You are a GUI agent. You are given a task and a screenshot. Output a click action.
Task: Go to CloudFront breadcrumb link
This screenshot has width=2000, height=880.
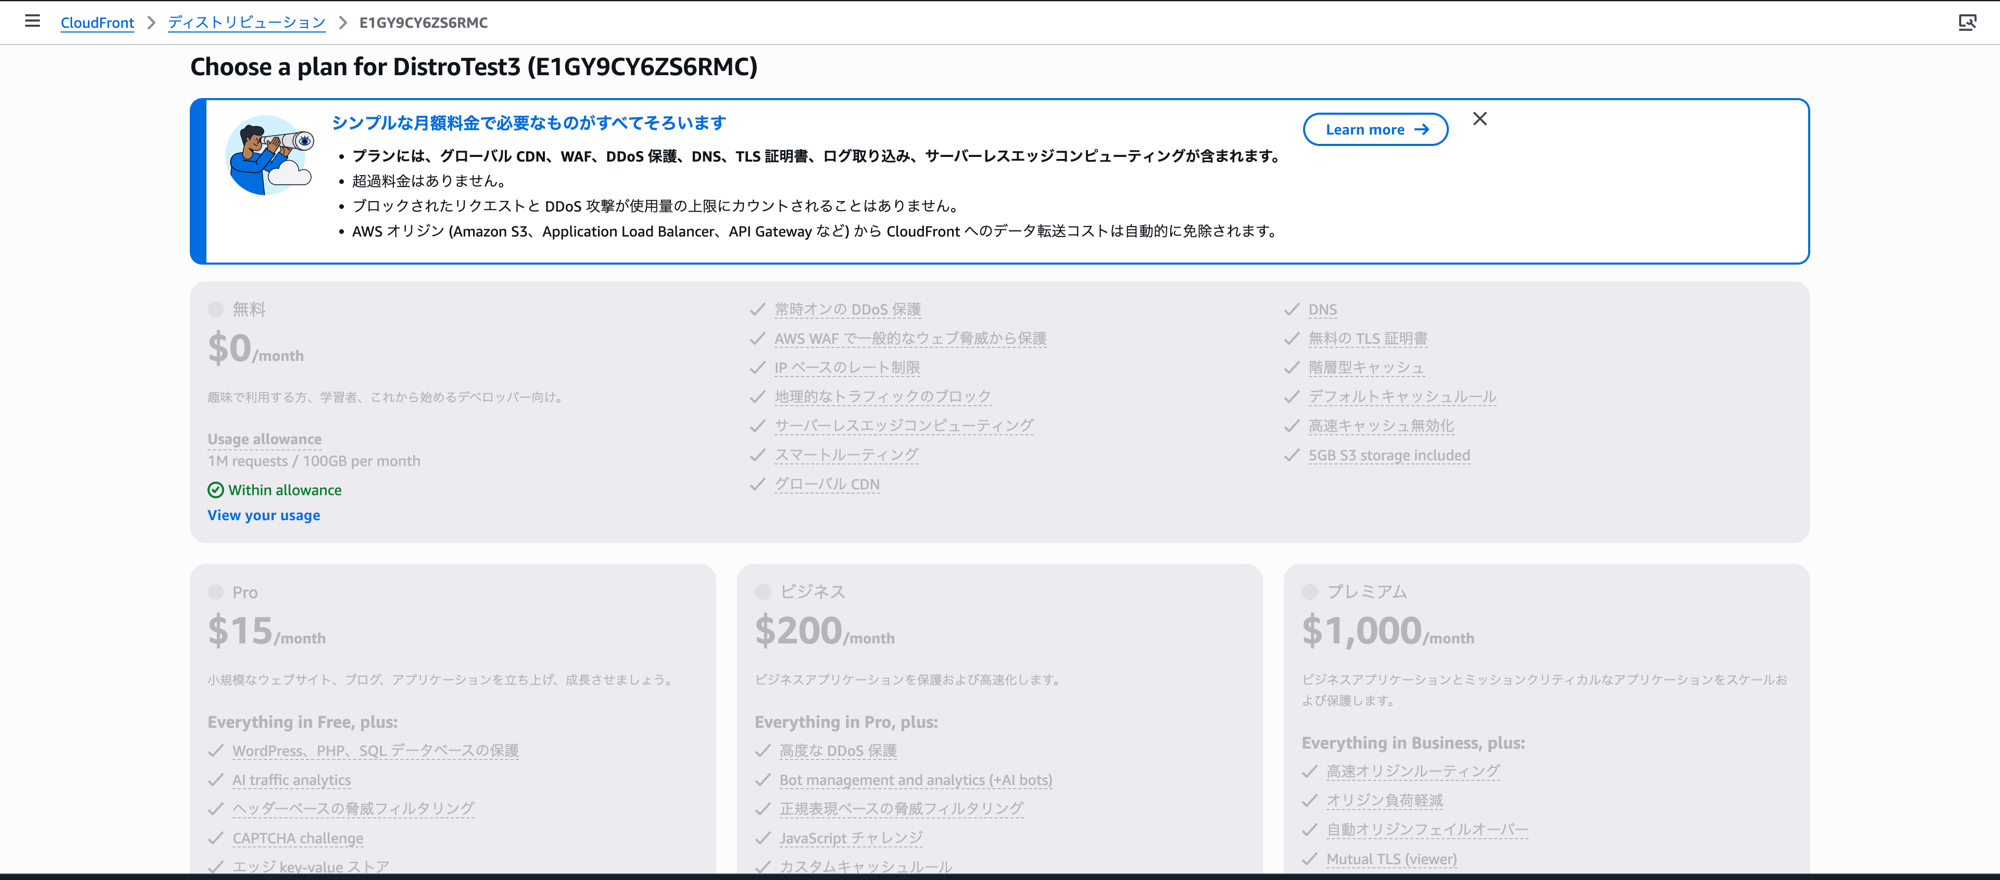97,22
